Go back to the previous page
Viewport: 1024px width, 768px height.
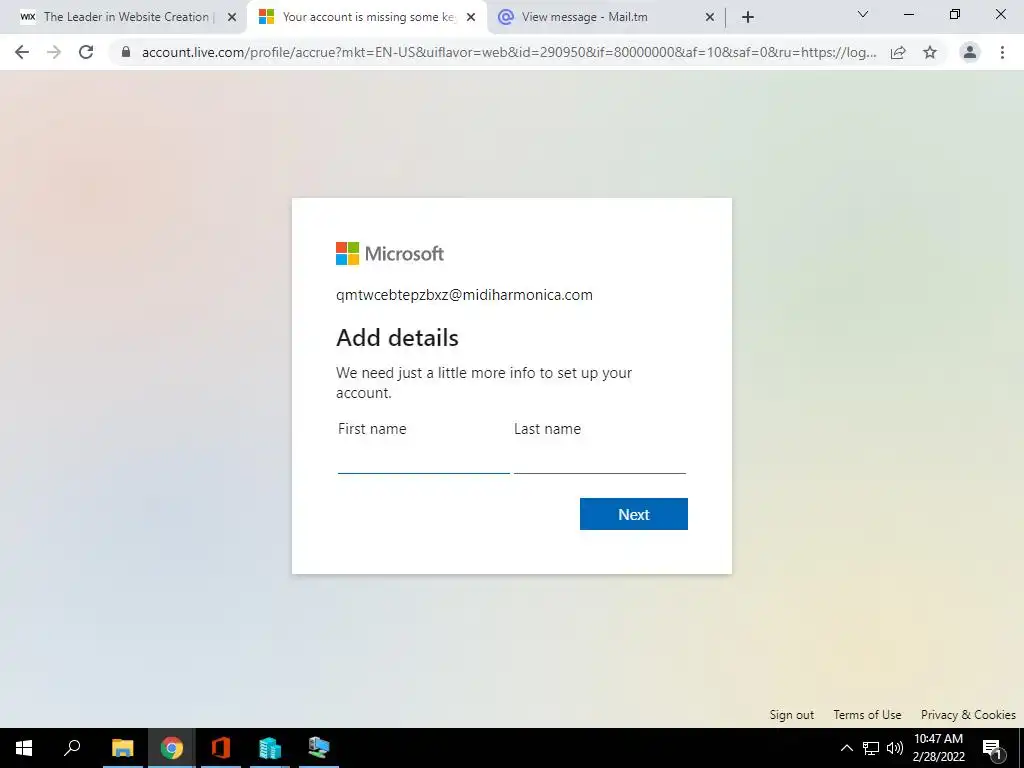22,52
